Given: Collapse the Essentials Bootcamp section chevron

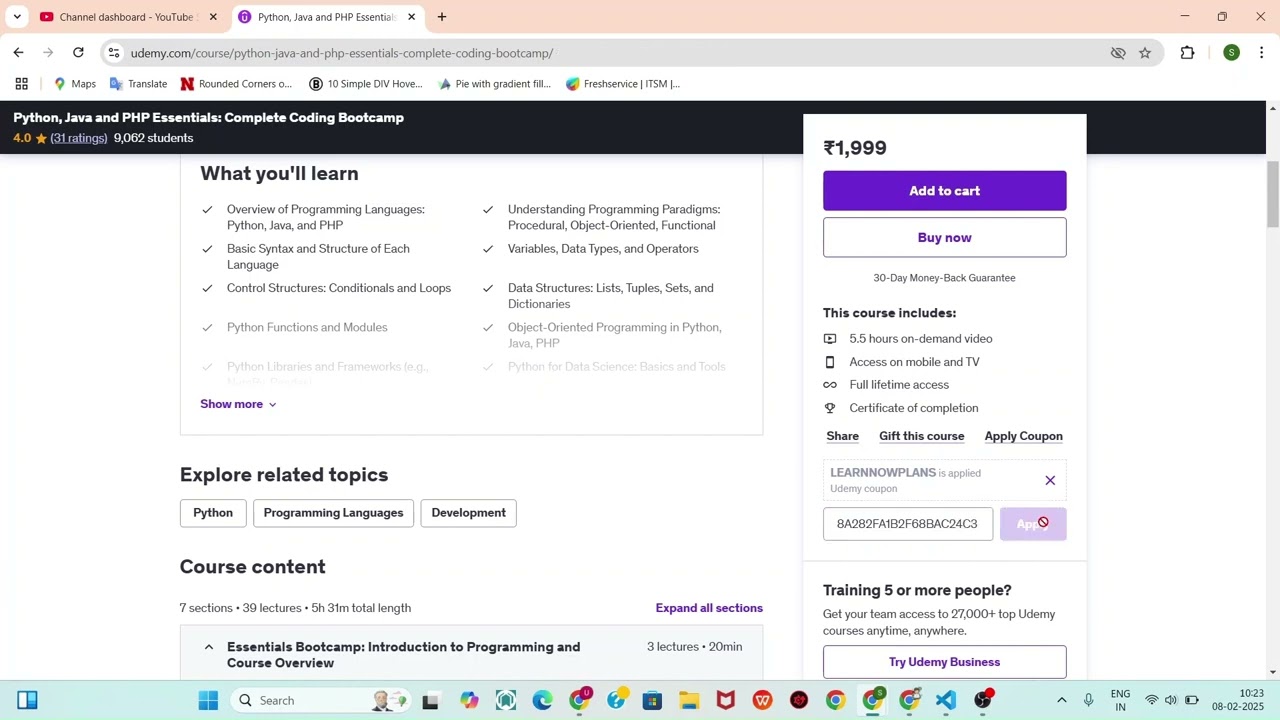Looking at the screenshot, I should click(x=209, y=647).
